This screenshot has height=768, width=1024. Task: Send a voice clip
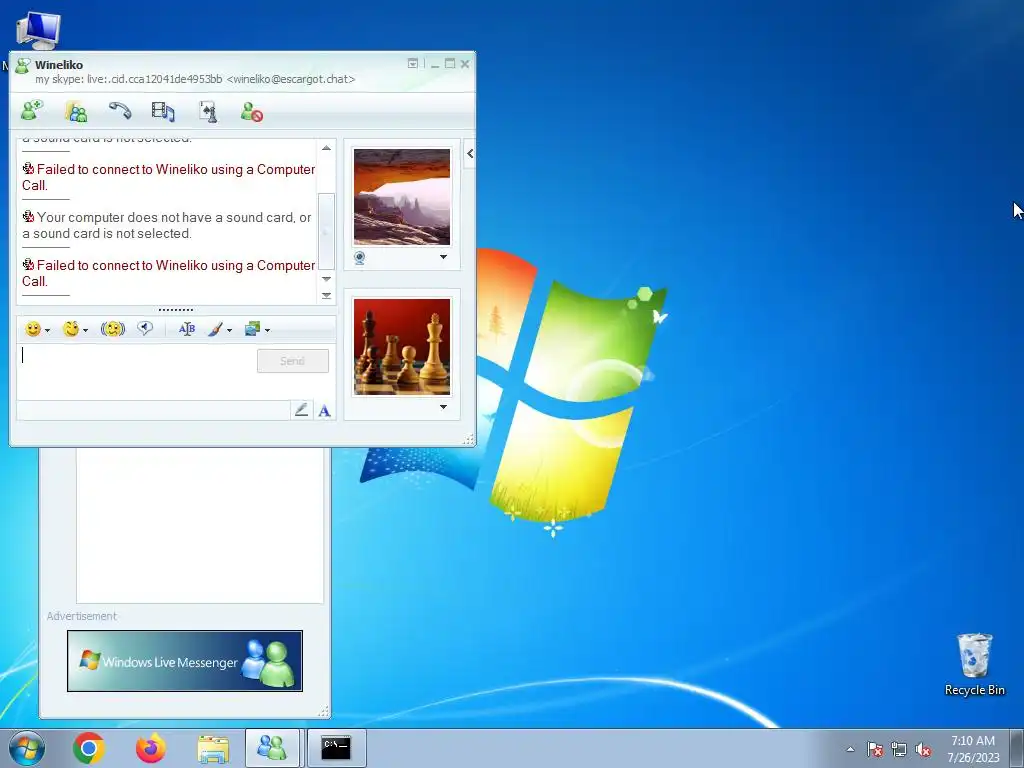pos(145,328)
